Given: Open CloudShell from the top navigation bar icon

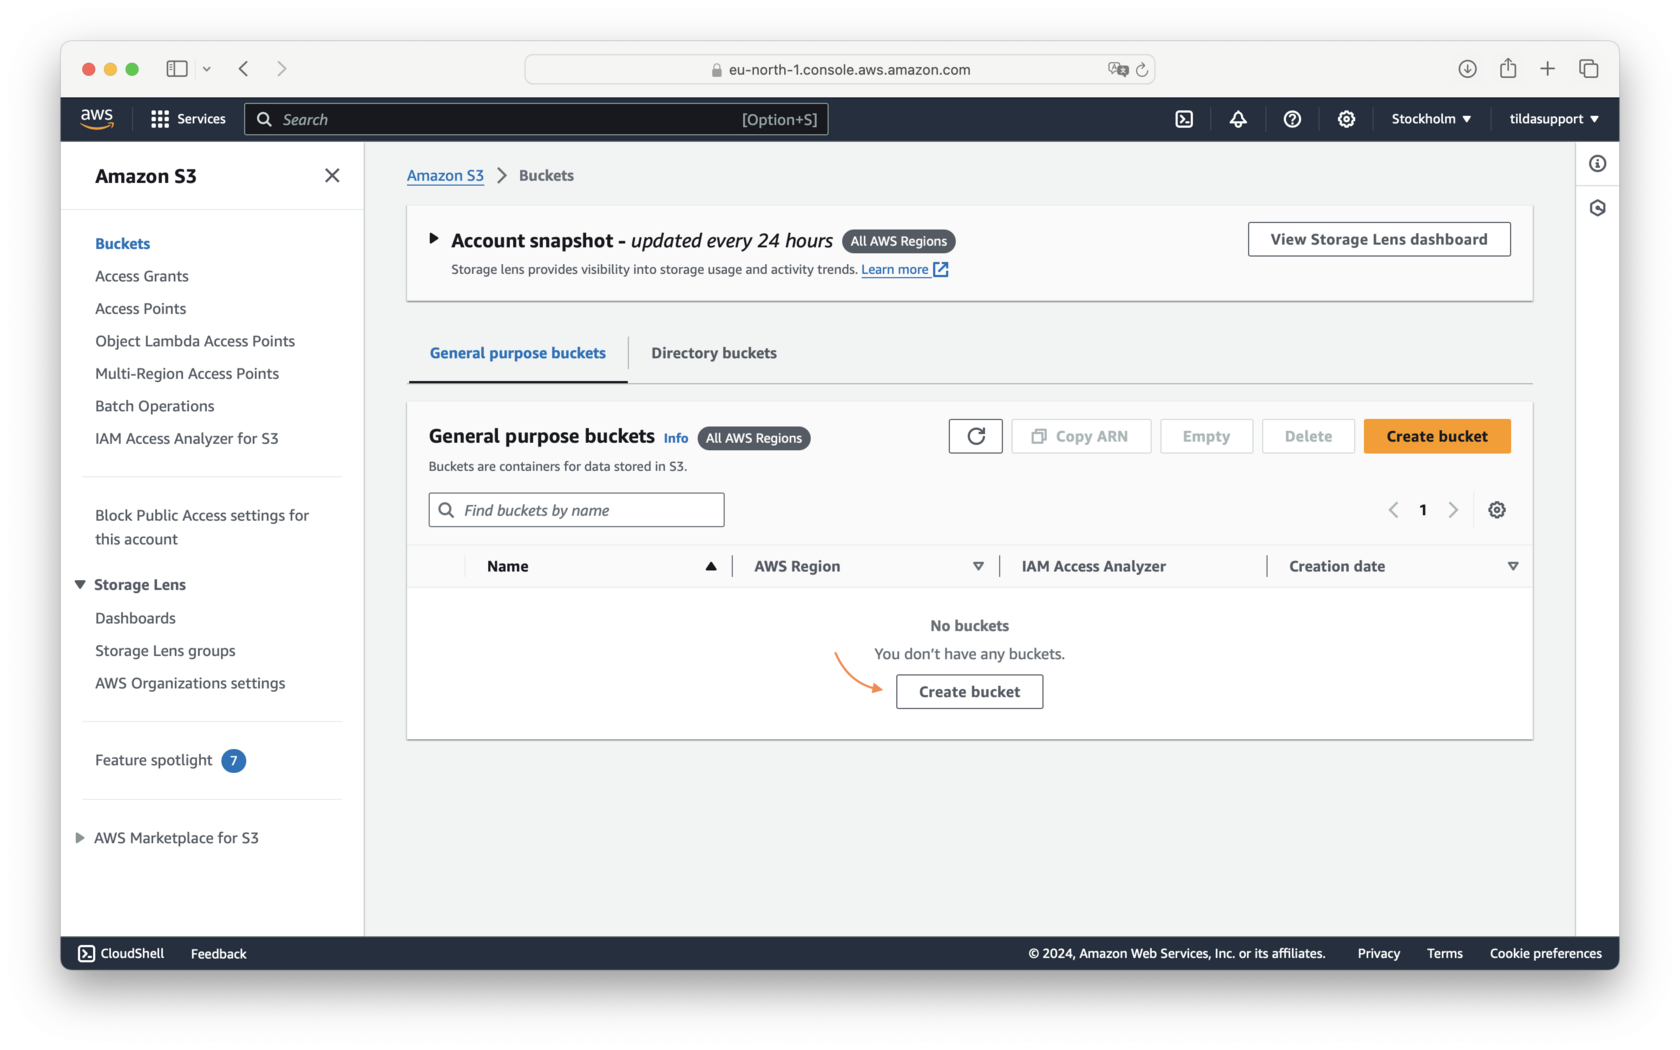Looking at the screenshot, I should coord(1184,119).
